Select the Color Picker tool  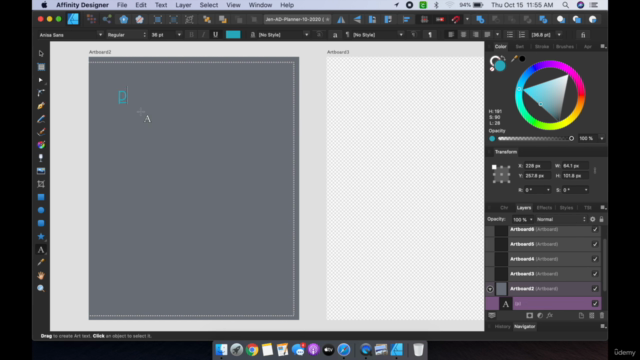(41, 262)
